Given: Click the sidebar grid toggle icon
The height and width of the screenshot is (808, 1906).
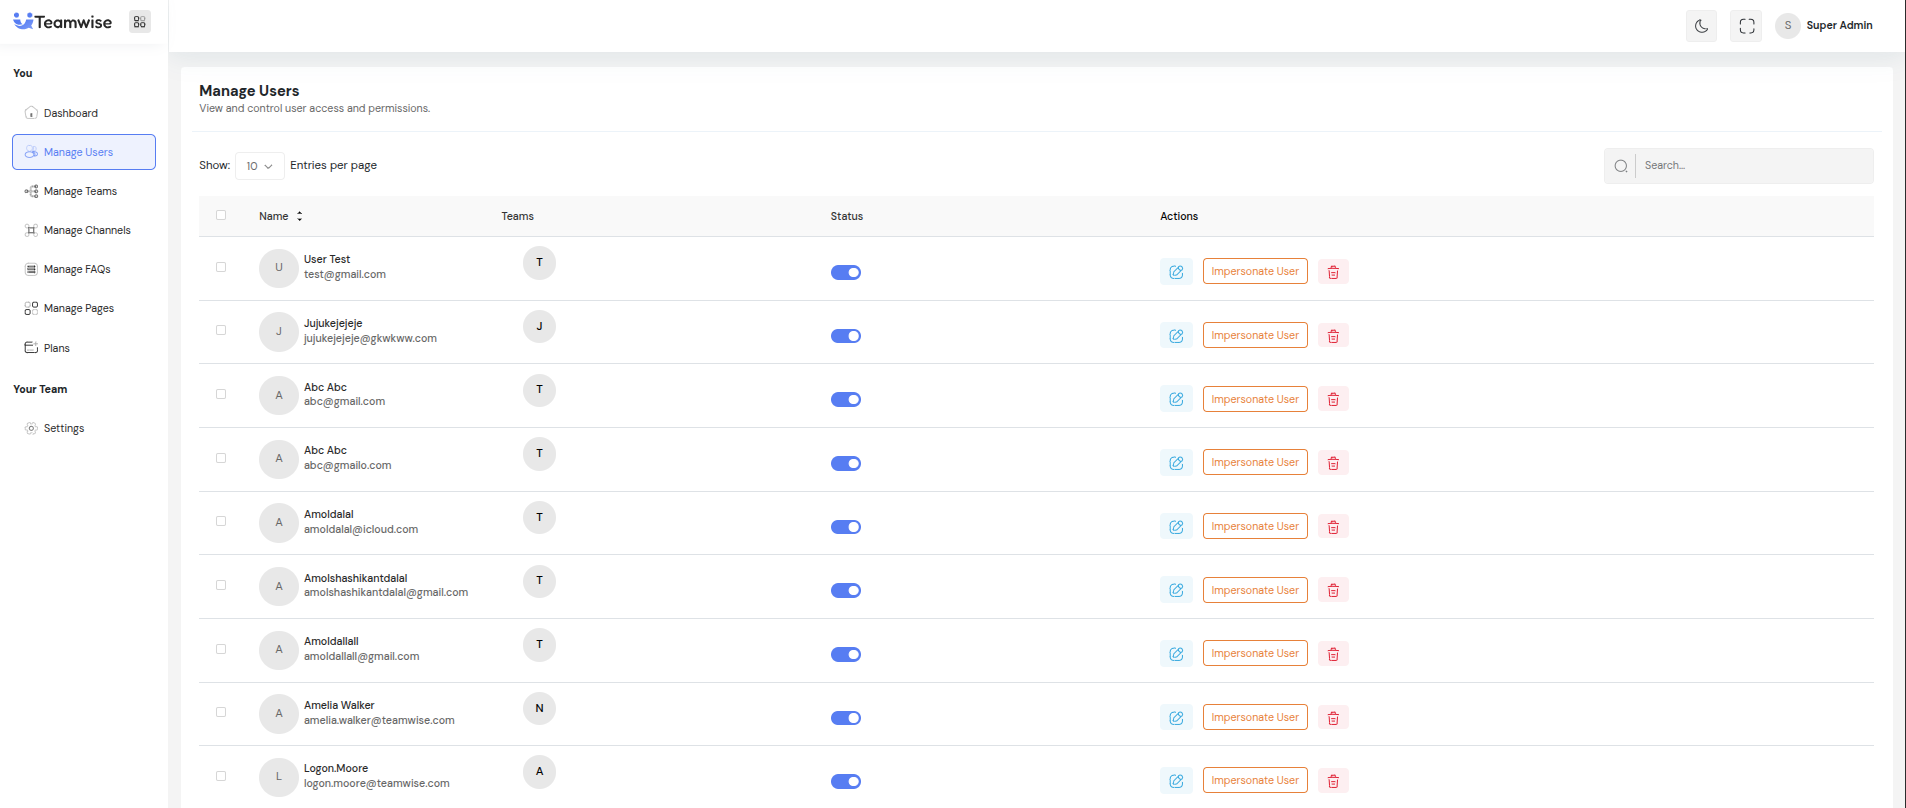Looking at the screenshot, I should (x=140, y=22).
